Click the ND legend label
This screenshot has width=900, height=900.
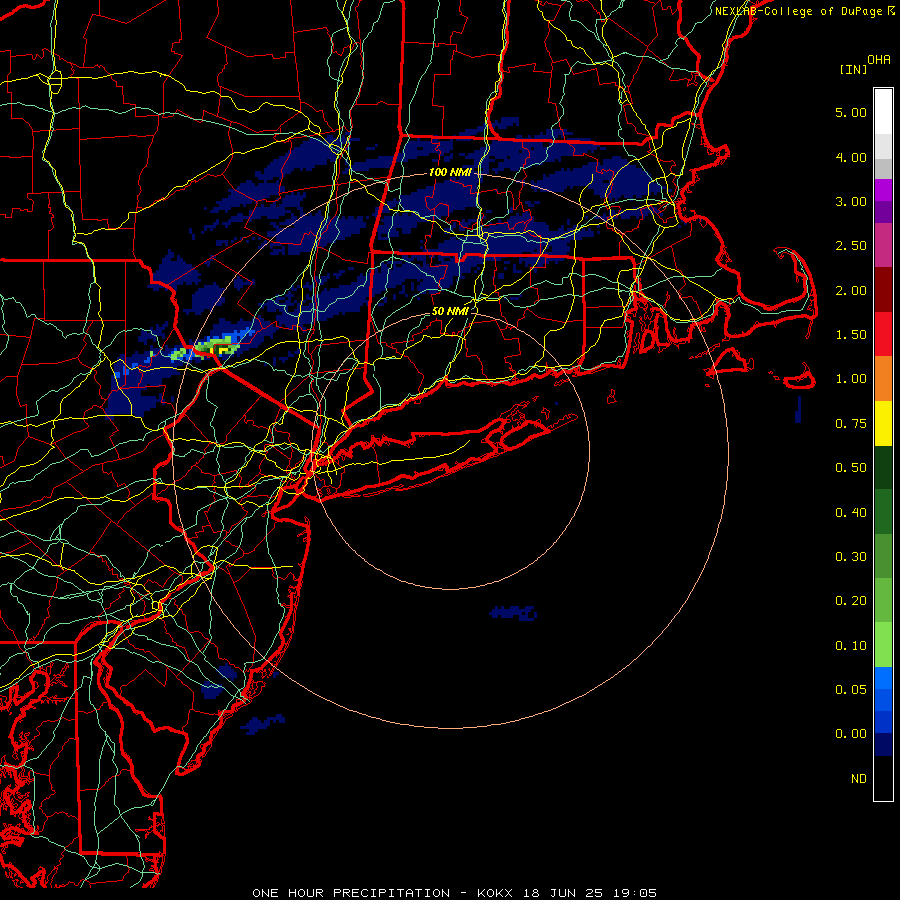pos(859,779)
